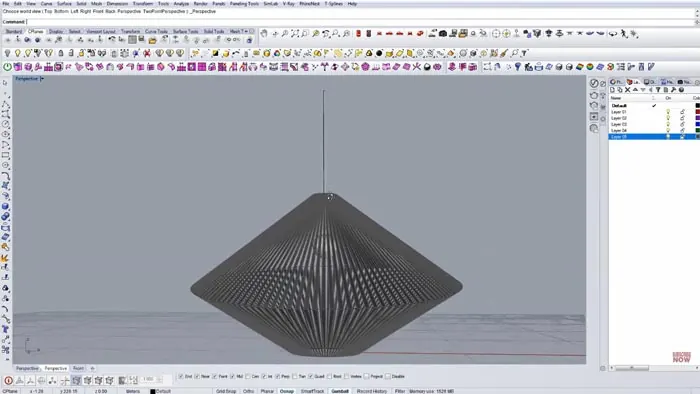
Task: Click Layer 02 purple color swatch
Action: click(x=697, y=118)
